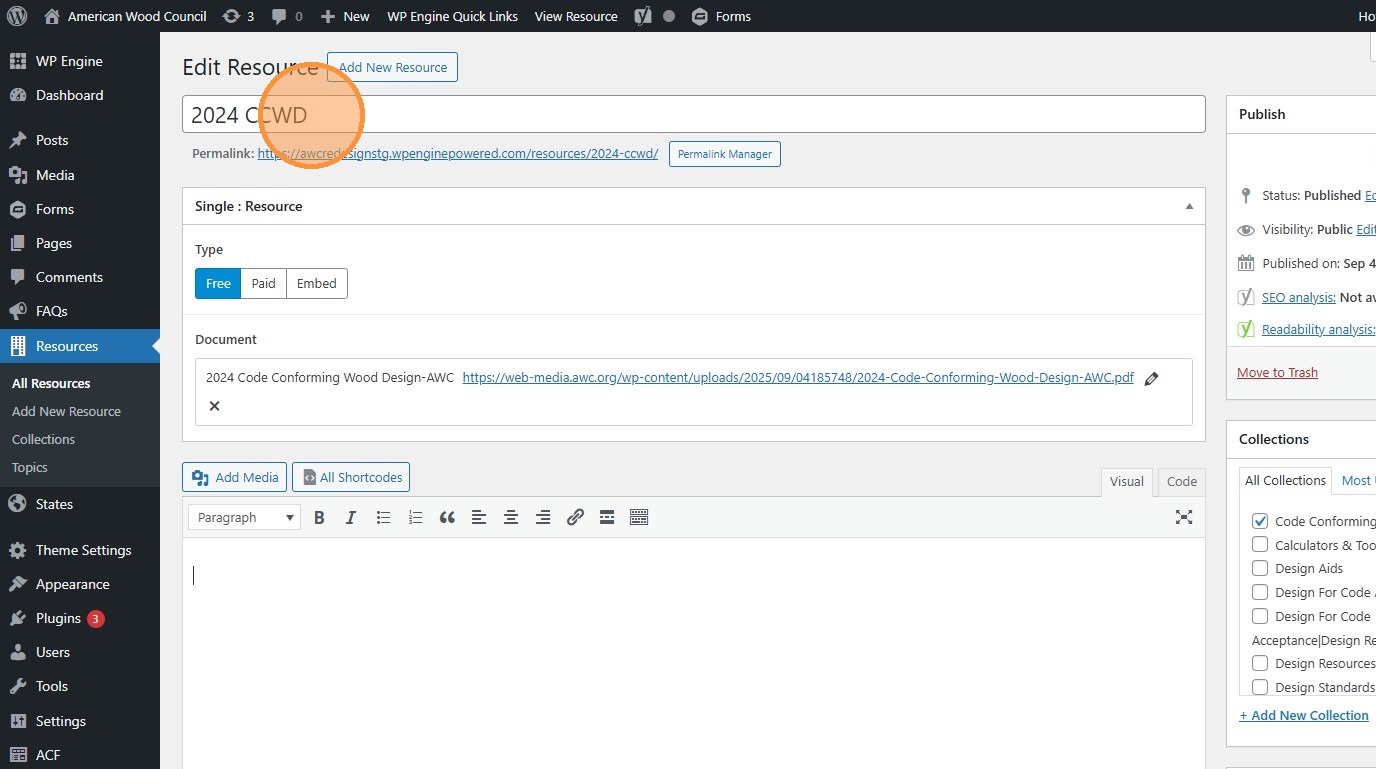
Task: Switch to the Code editor tab
Action: [x=1181, y=482]
